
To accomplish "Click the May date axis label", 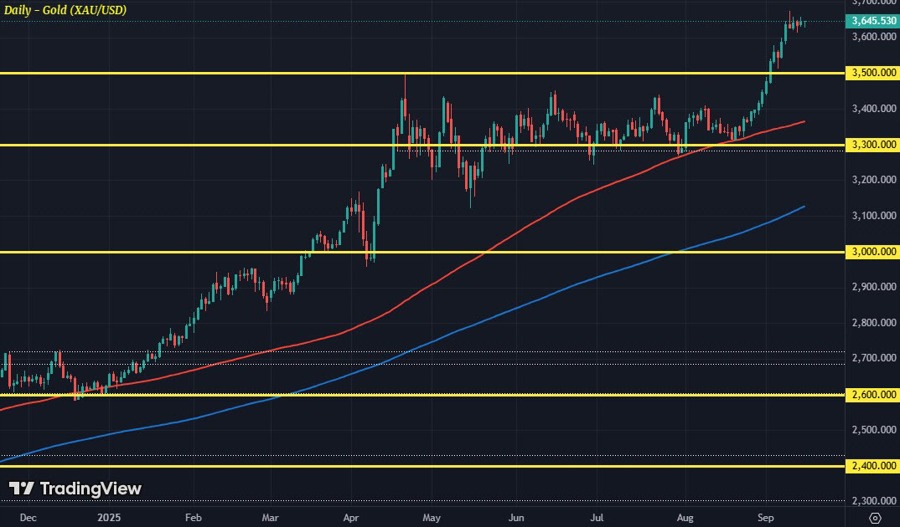I will point(432,518).
